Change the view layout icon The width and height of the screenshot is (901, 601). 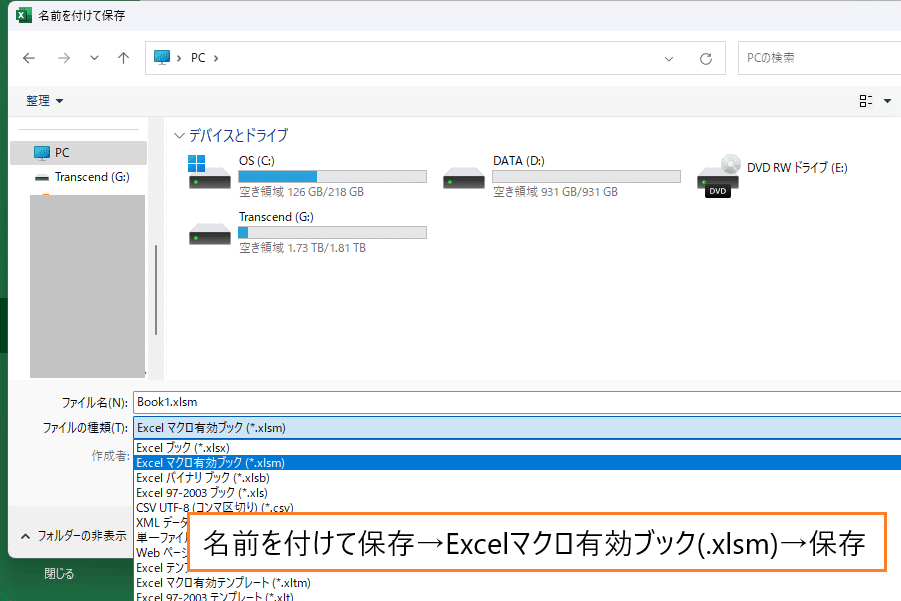click(866, 101)
